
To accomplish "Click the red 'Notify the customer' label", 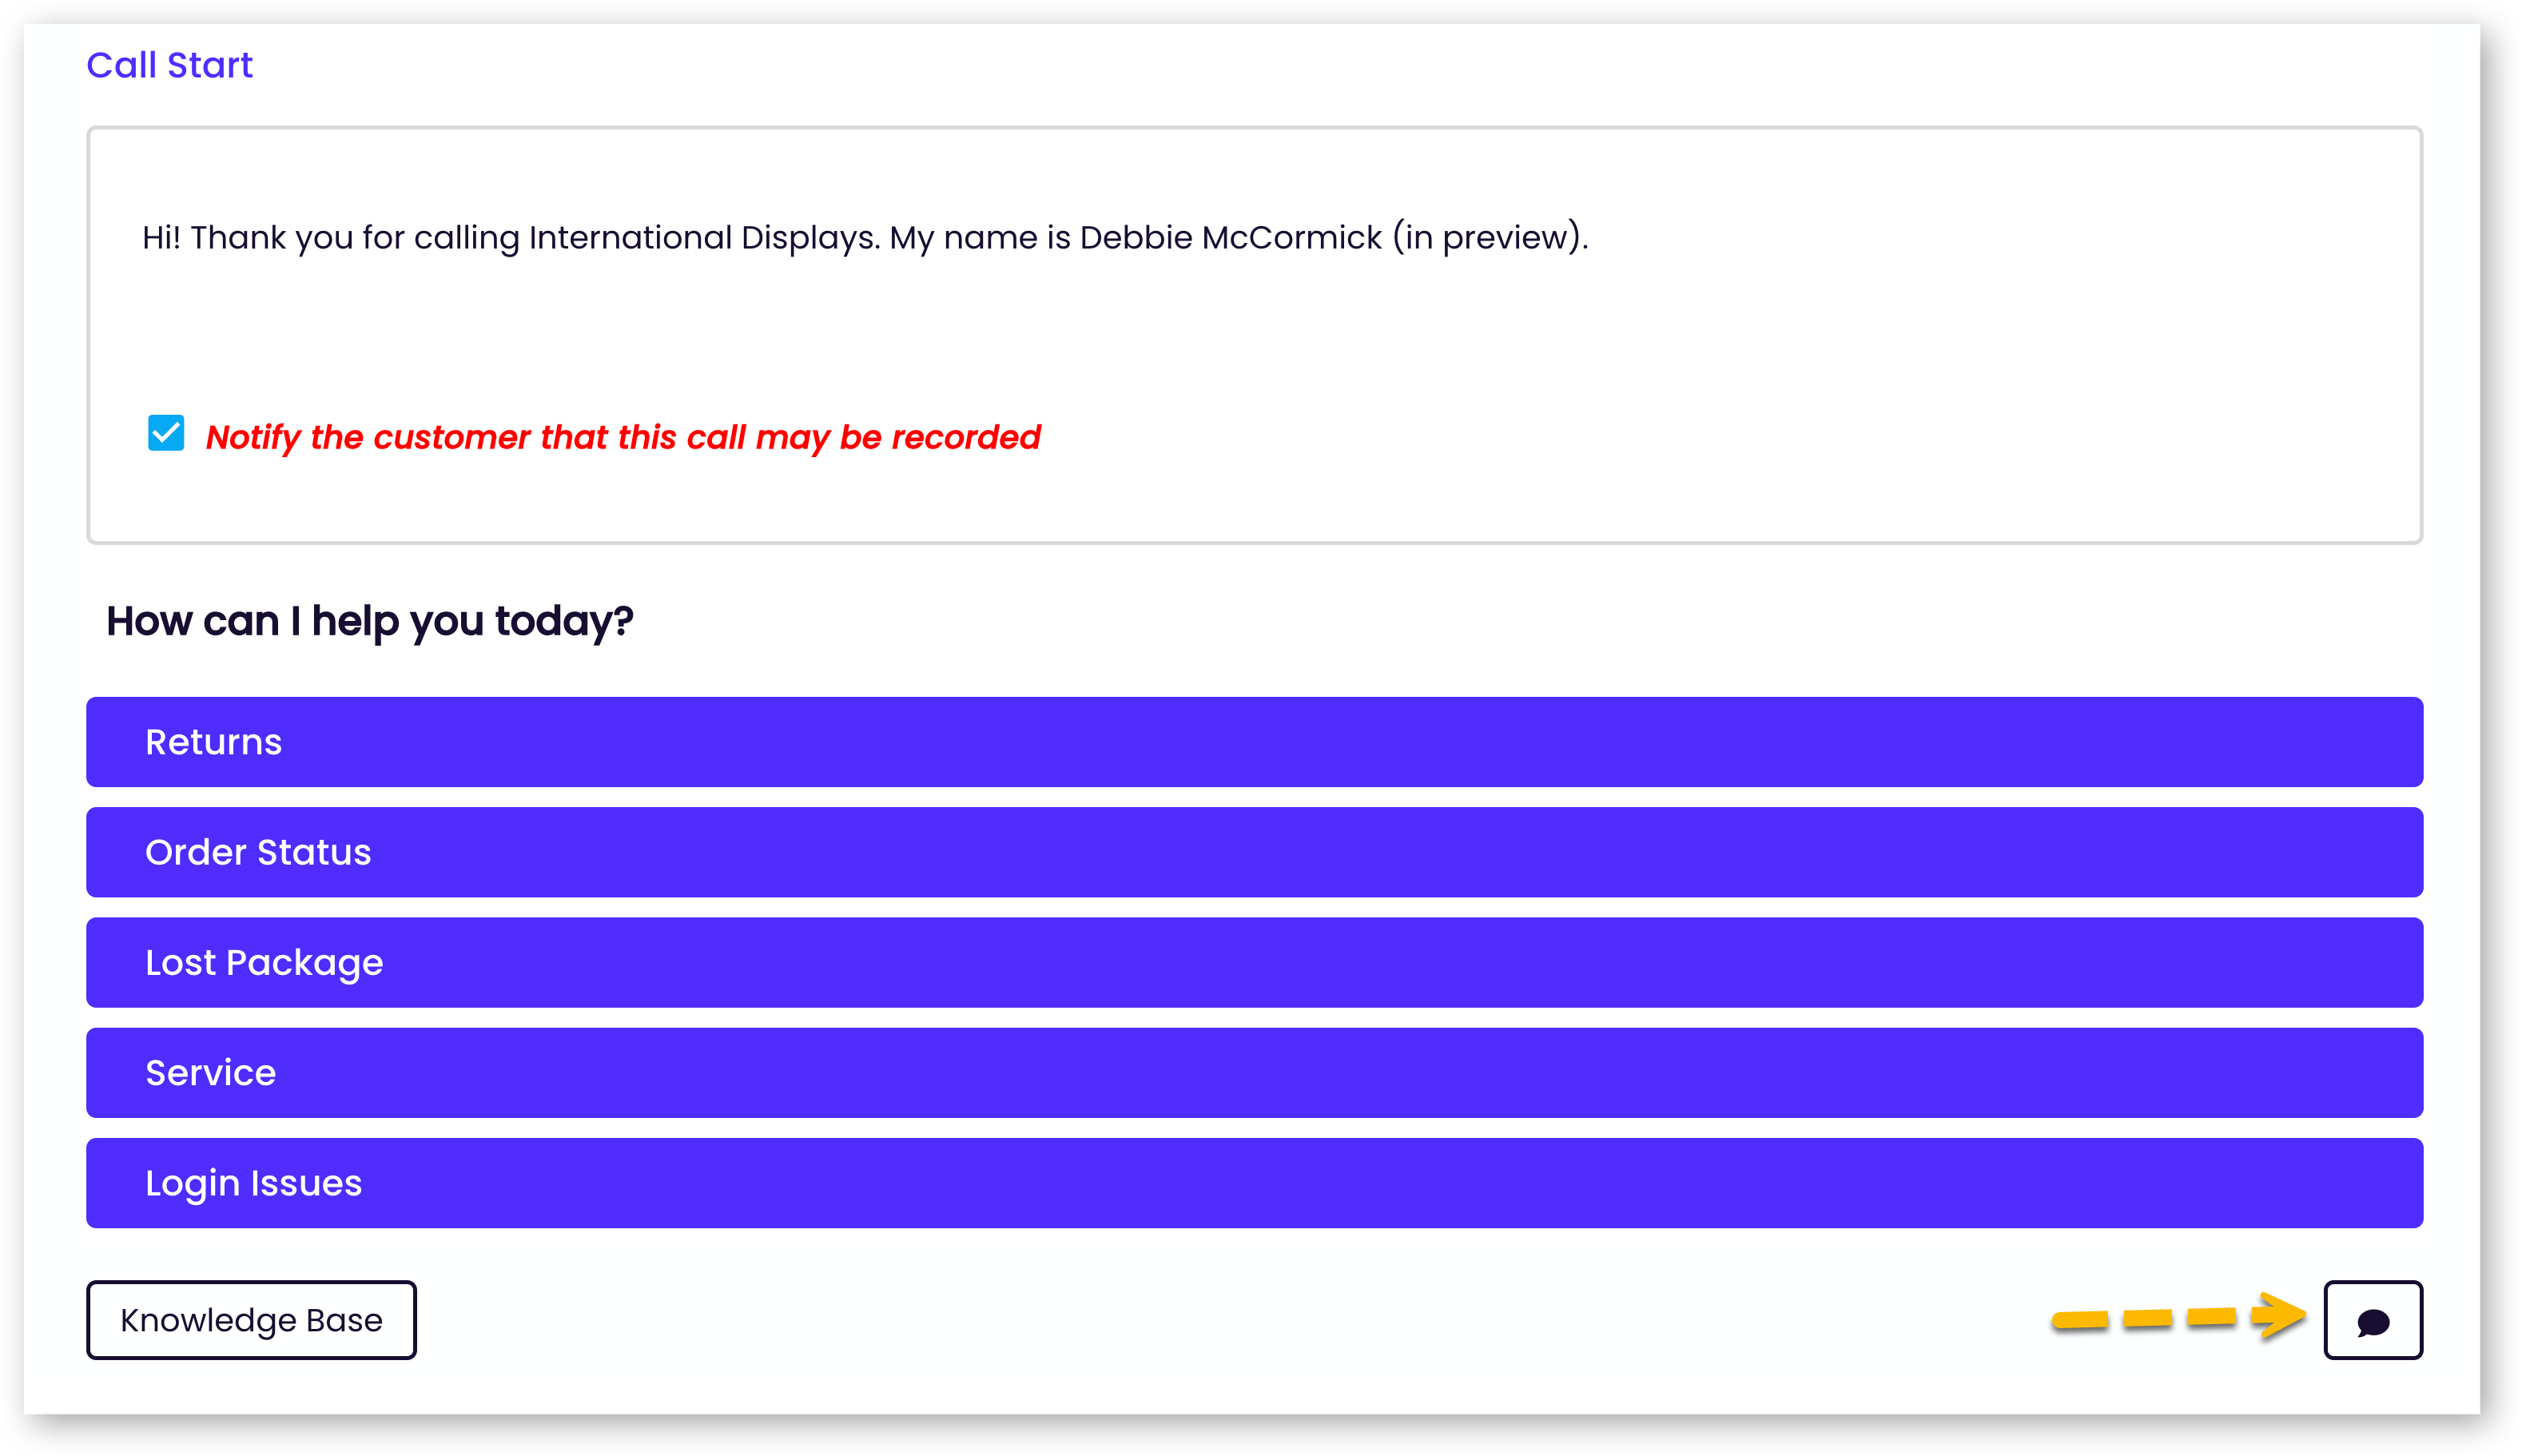I will click(622, 437).
